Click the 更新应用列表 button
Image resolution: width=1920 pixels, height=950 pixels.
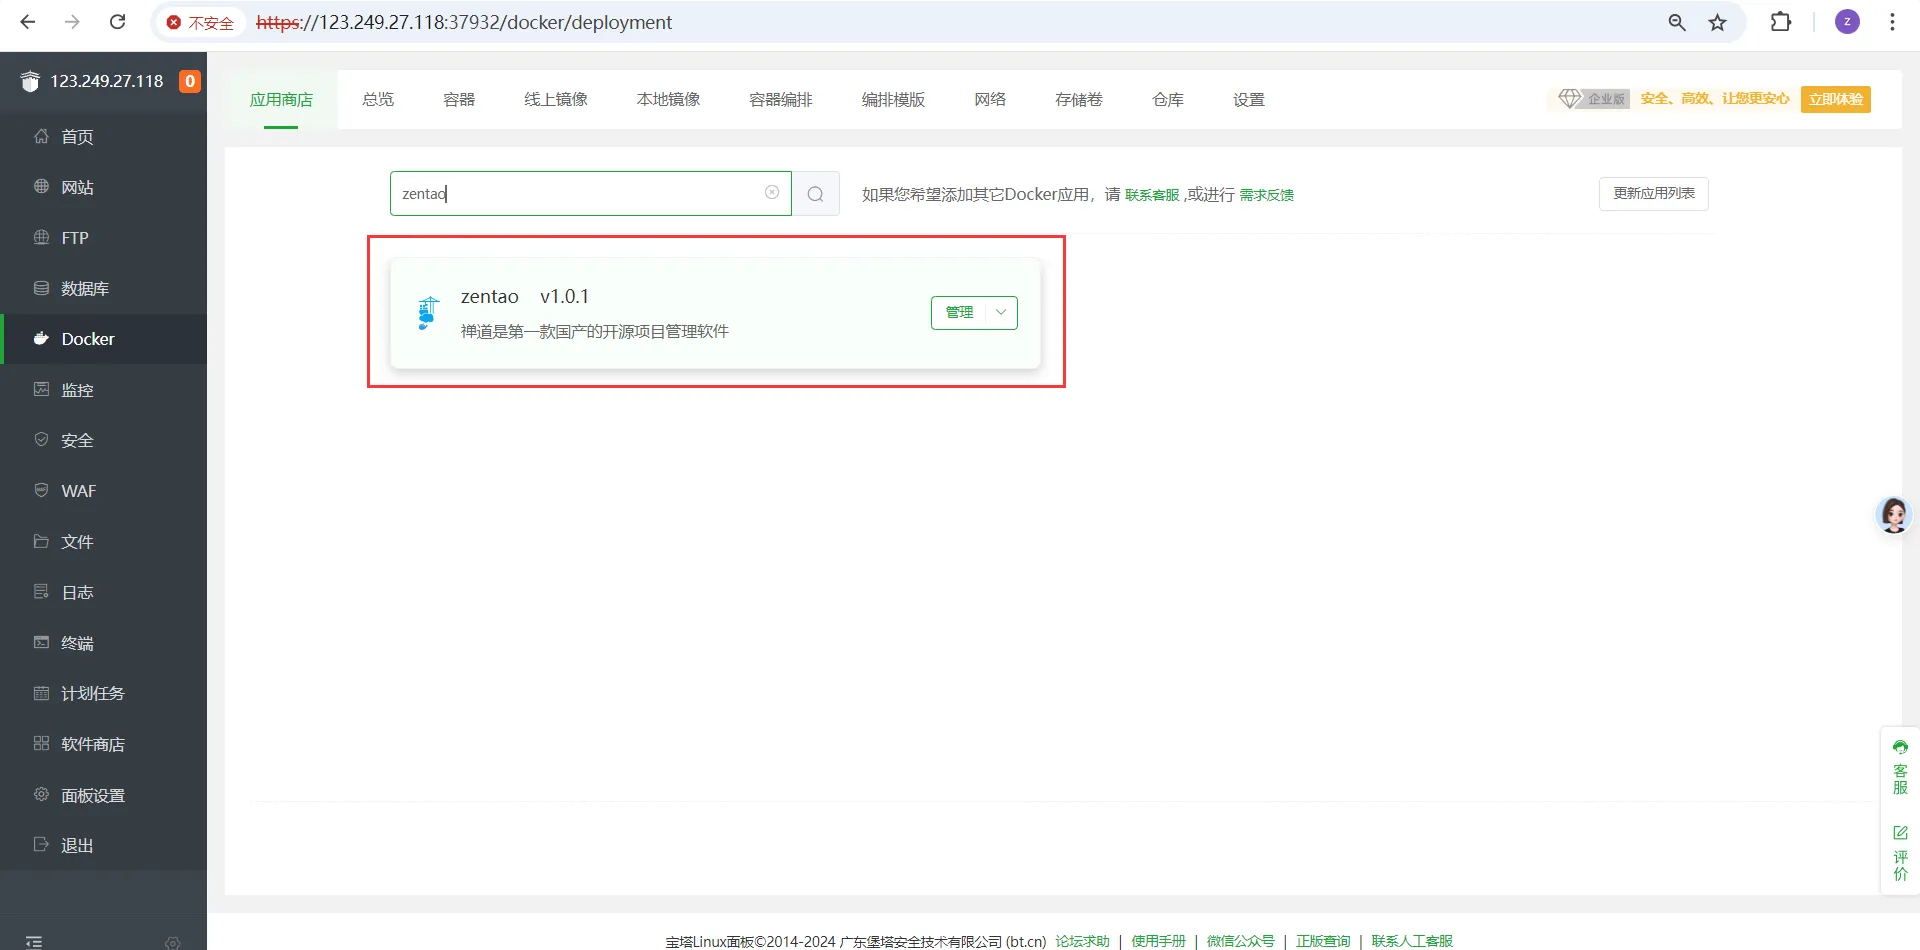point(1654,193)
